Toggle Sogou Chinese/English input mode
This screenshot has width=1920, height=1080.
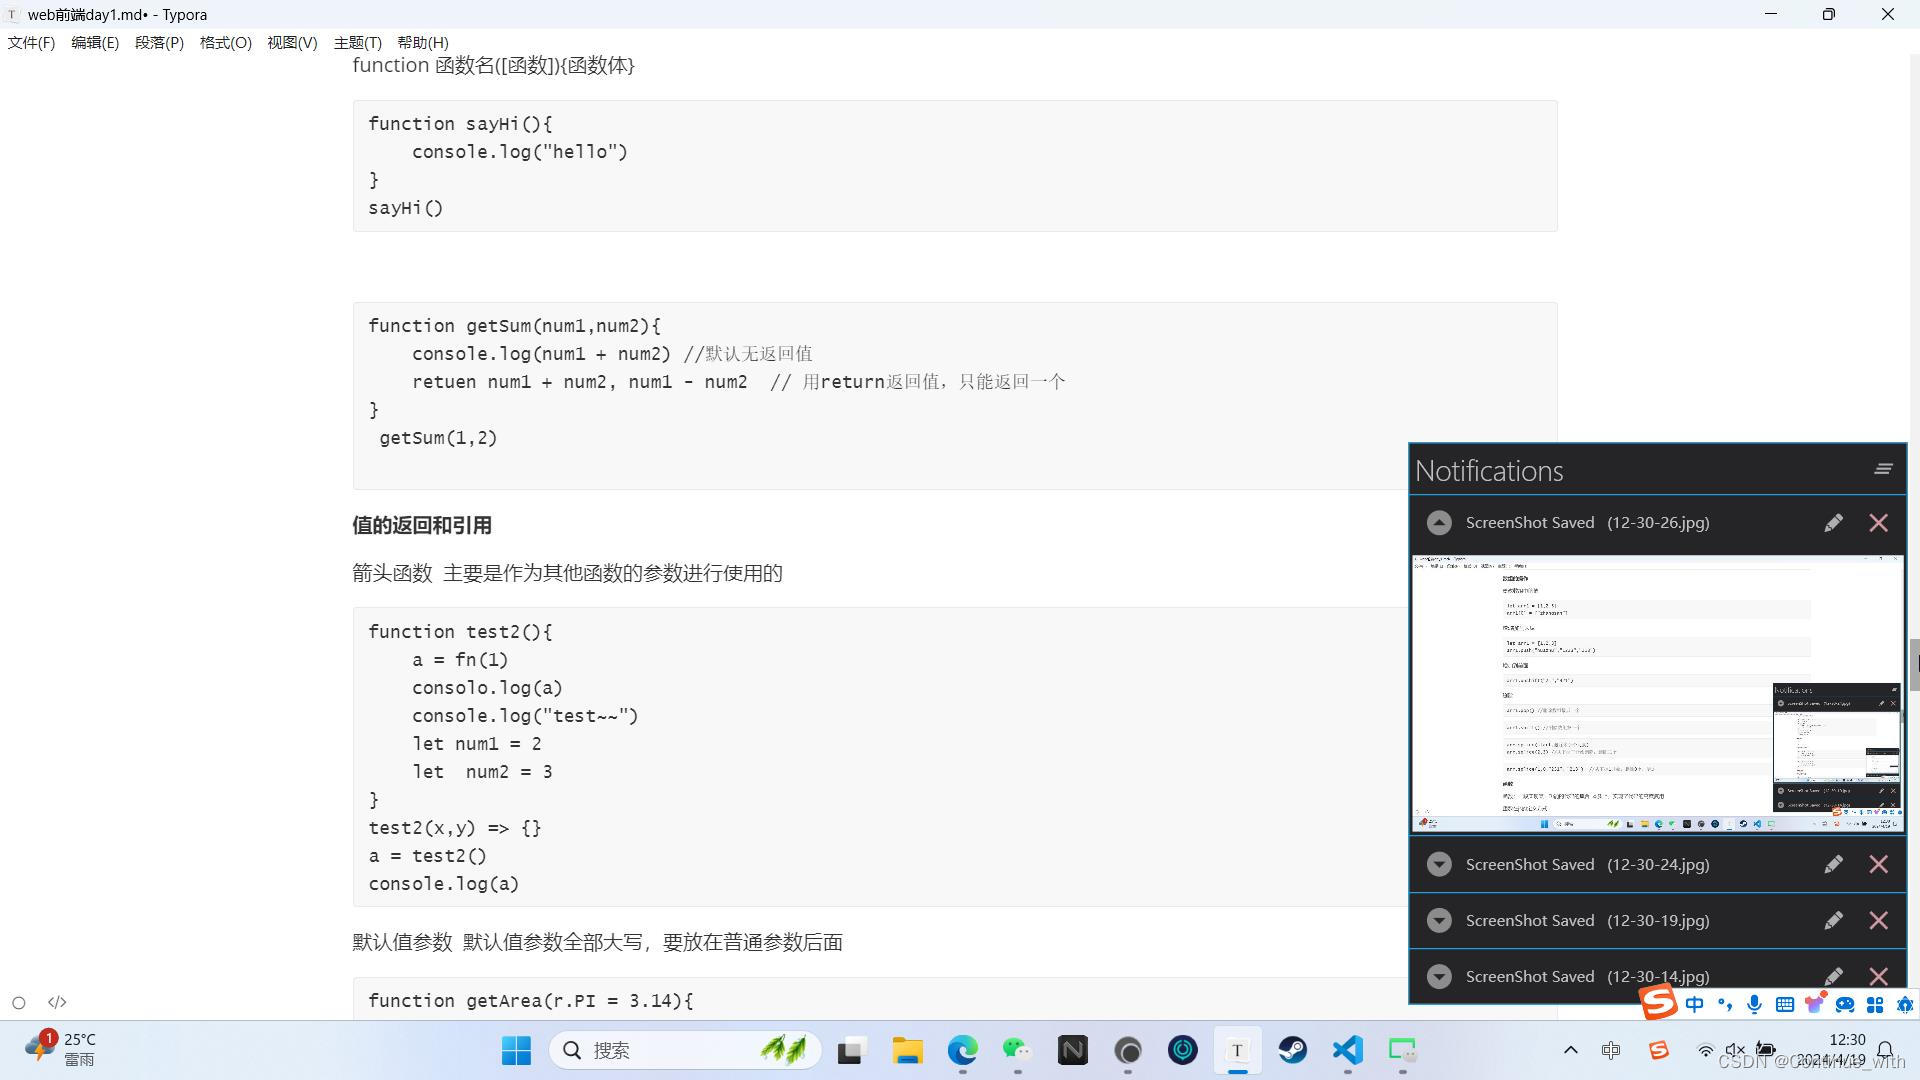click(1694, 1004)
